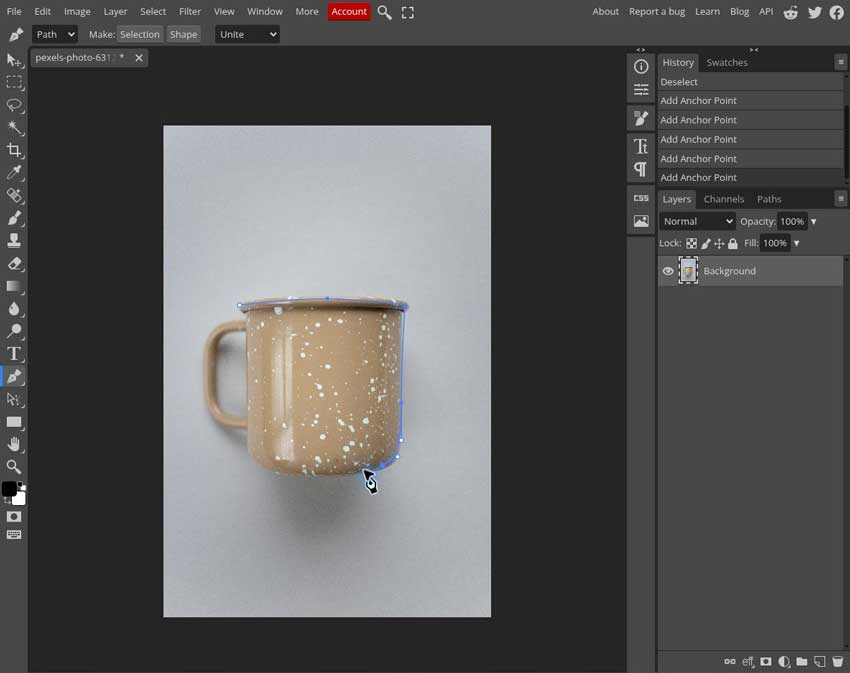This screenshot has height=673, width=850.
Task: Select the Crop tool
Action: point(14,150)
